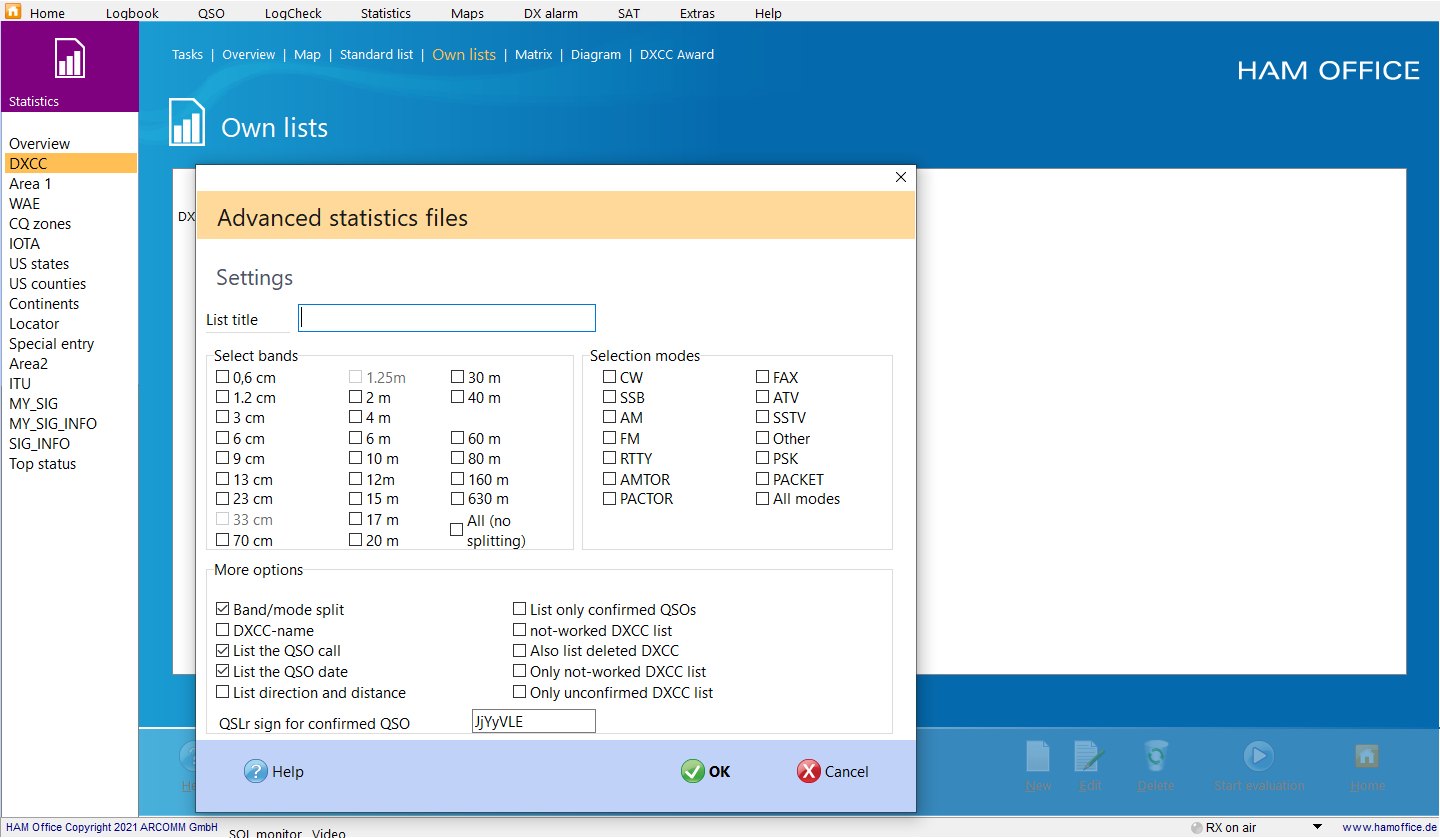Viewport: 1440px width, 838px height.
Task: Select IOTA in the statistics sidebar
Action: click(70, 244)
